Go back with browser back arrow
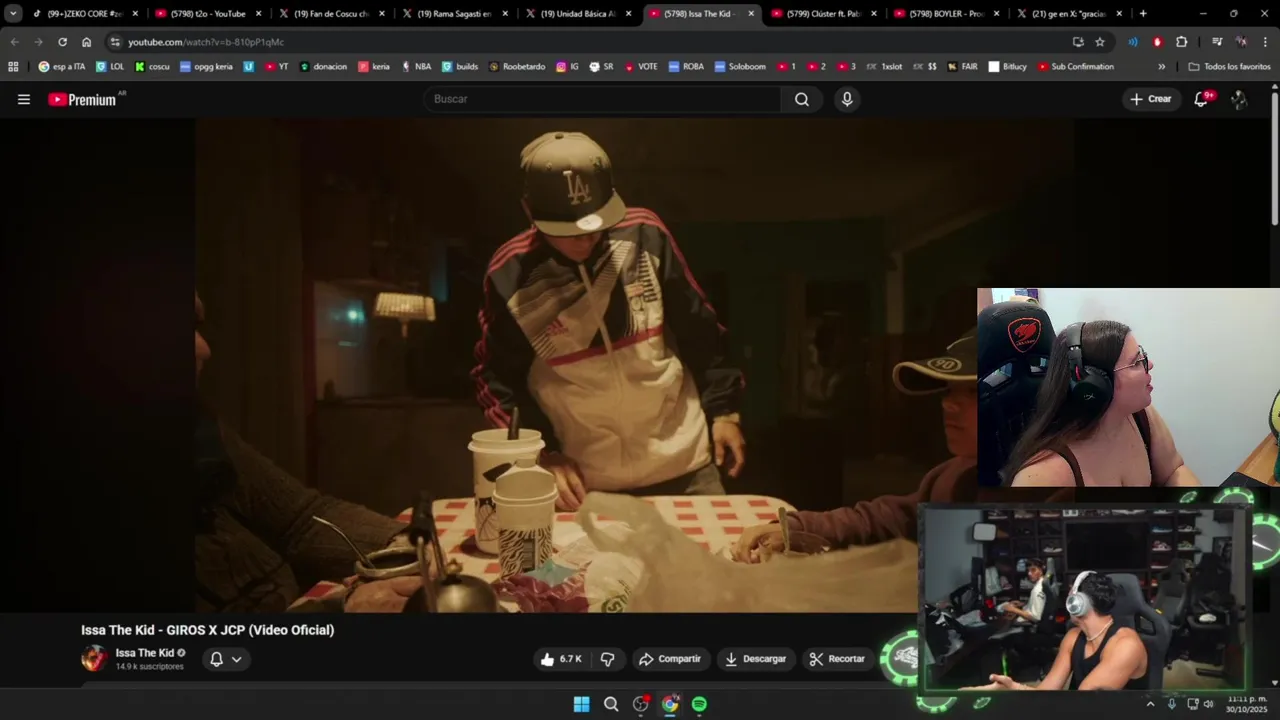Screen dimensions: 1280x720 (x=14, y=42)
